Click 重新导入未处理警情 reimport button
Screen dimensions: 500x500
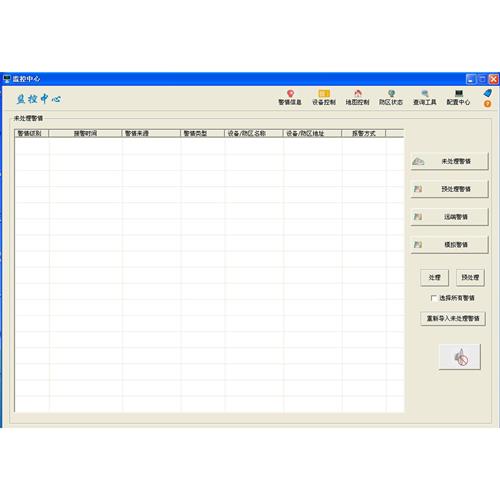tap(453, 319)
